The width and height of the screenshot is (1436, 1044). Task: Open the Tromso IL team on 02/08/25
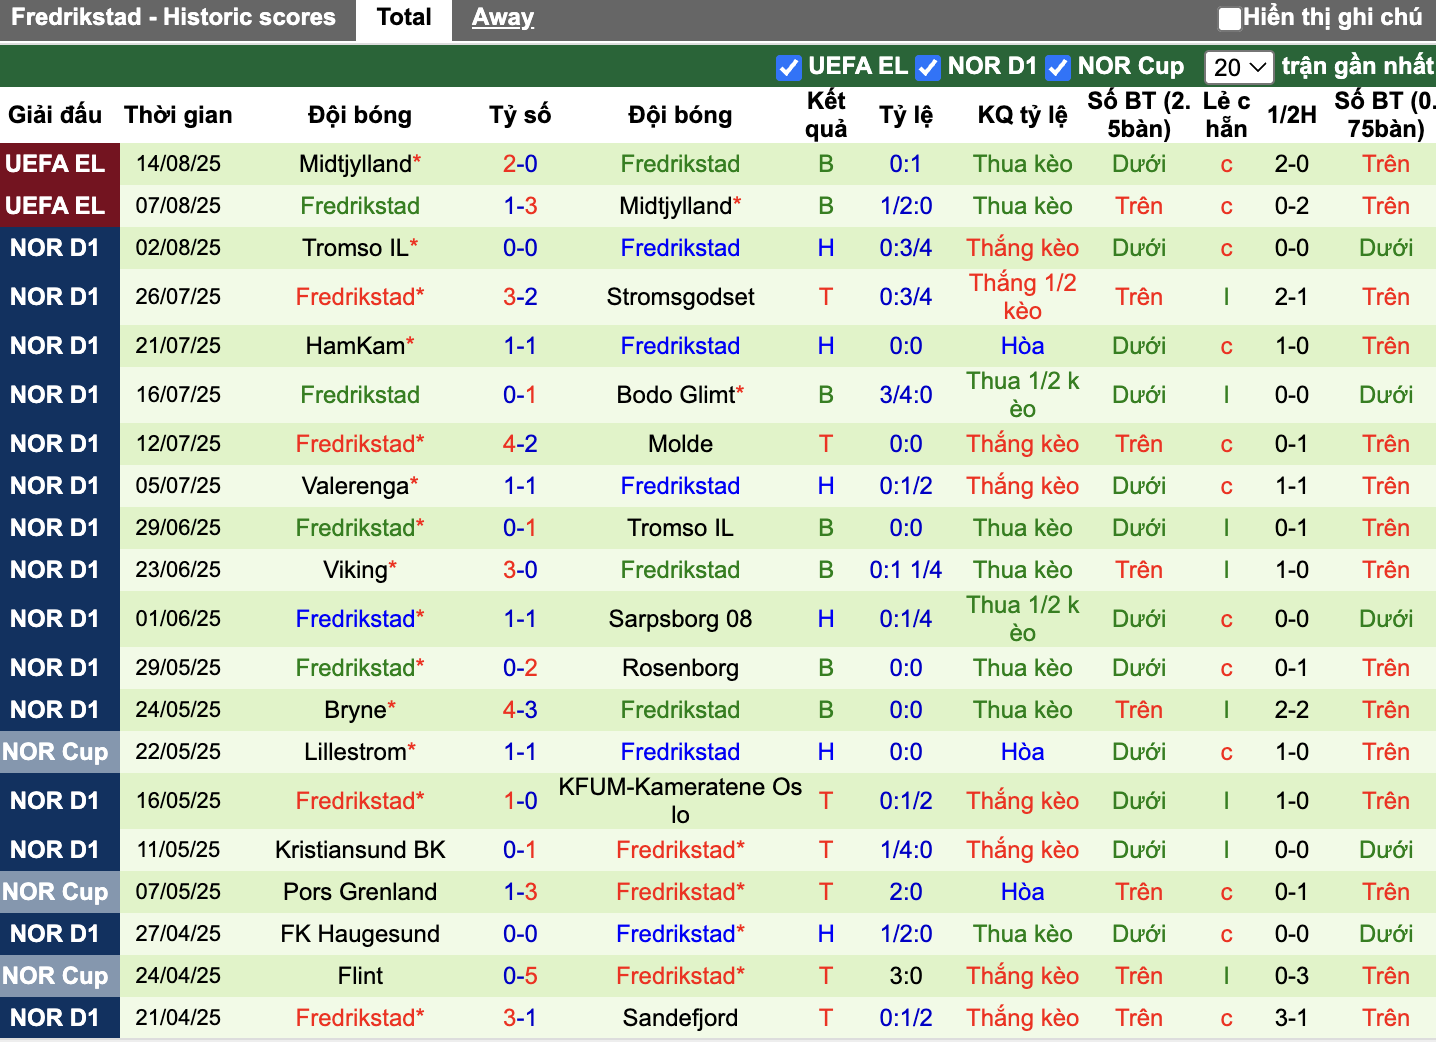pos(355,248)
